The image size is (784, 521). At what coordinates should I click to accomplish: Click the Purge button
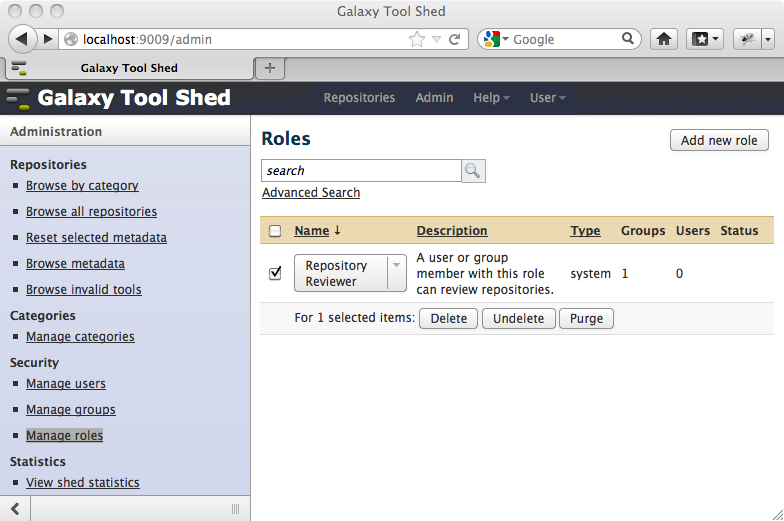586,318
